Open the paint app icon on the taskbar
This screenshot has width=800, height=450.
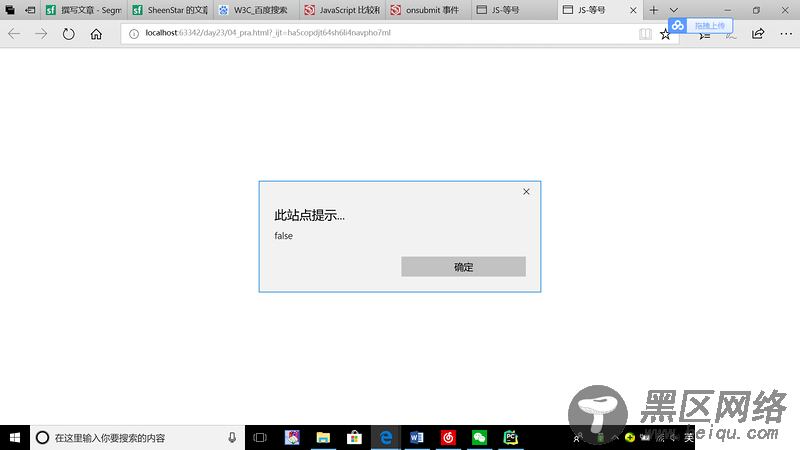pyautogui.click(x=292, y=438)
